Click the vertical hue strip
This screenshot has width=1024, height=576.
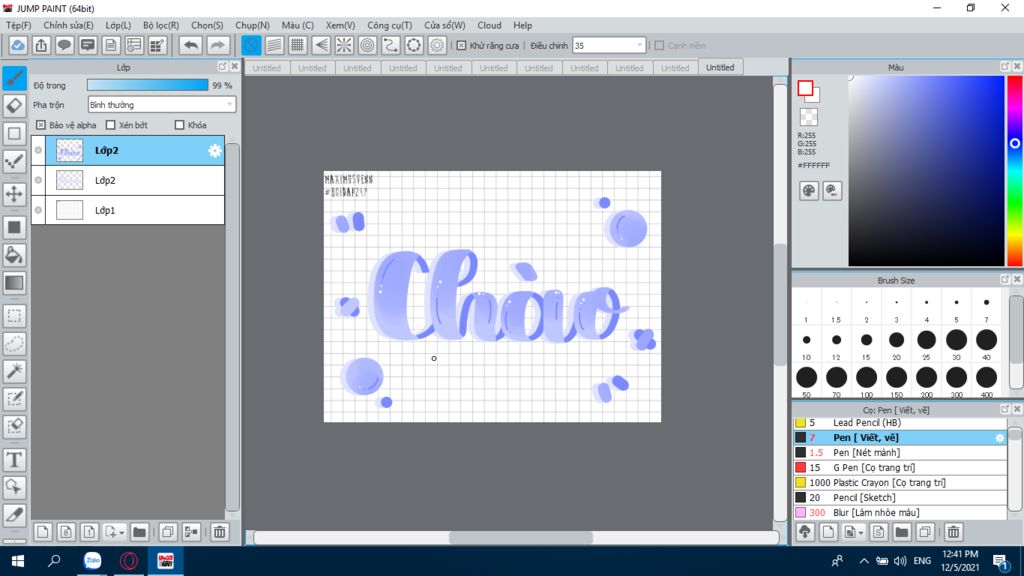[1015, 171]
